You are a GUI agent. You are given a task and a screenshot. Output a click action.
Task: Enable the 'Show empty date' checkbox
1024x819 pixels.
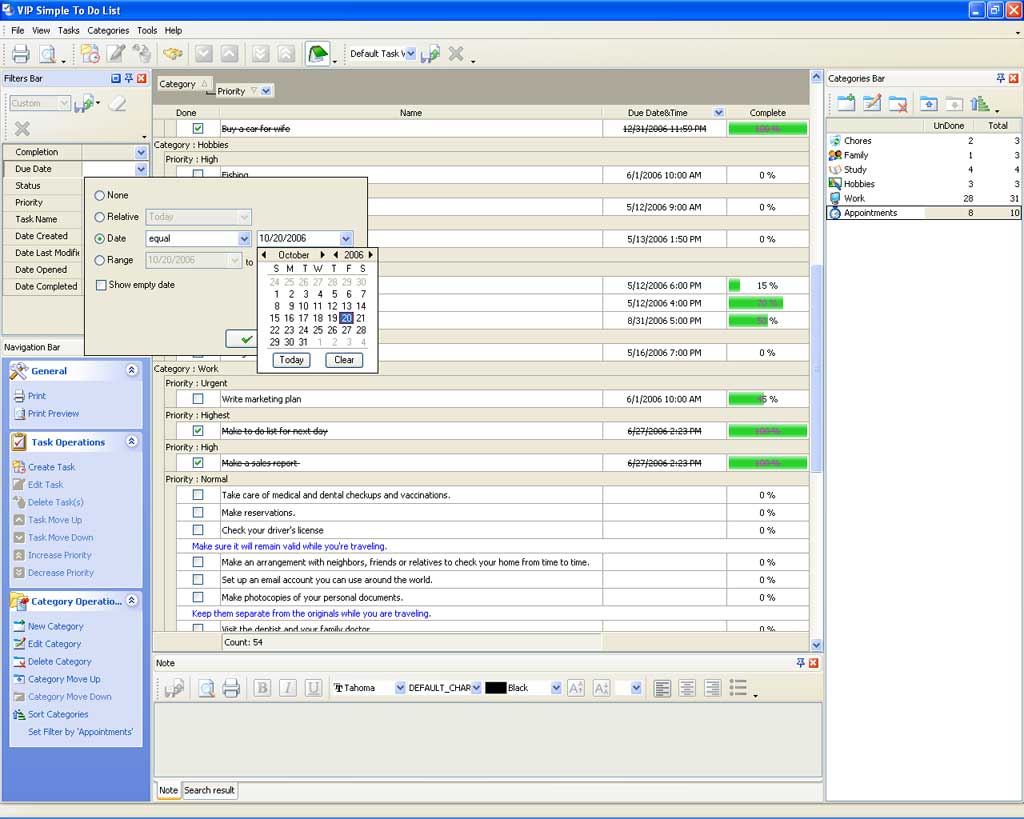(101, 285)
